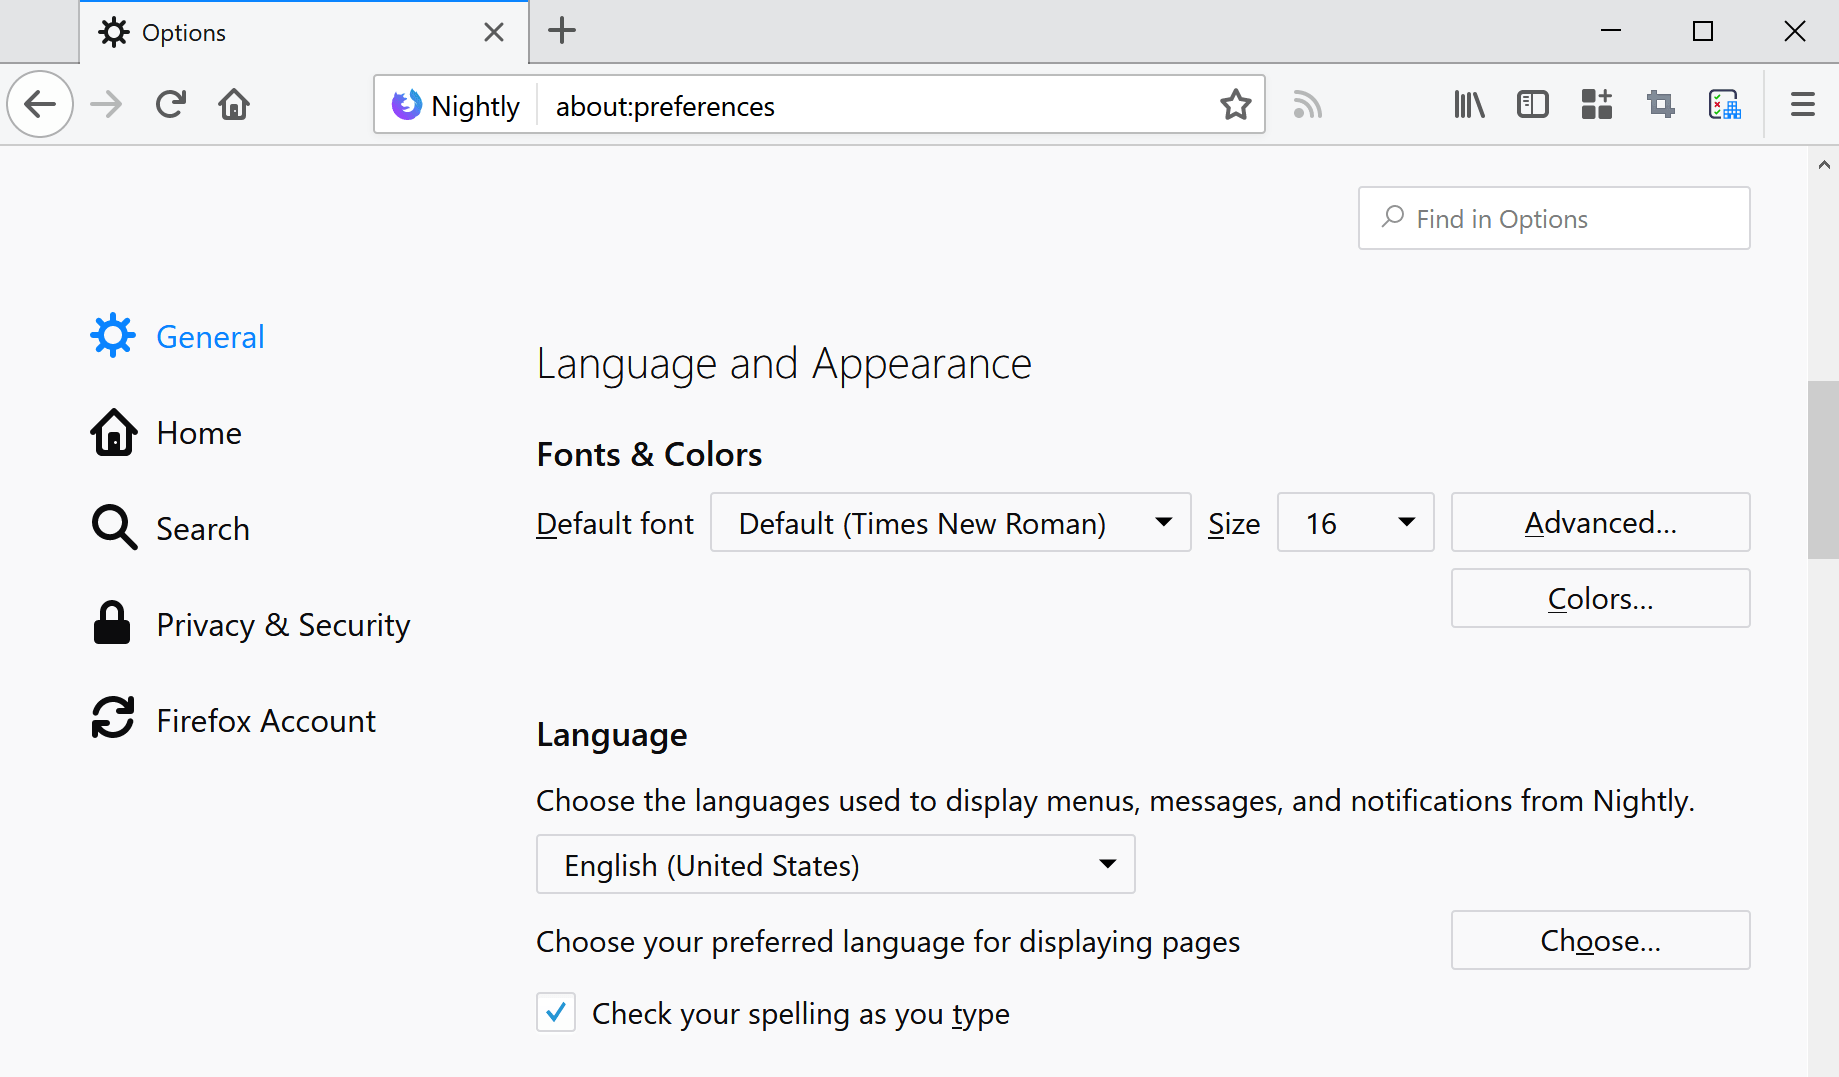
Task: Open the Default font dropdown
Action: (949, 522)
